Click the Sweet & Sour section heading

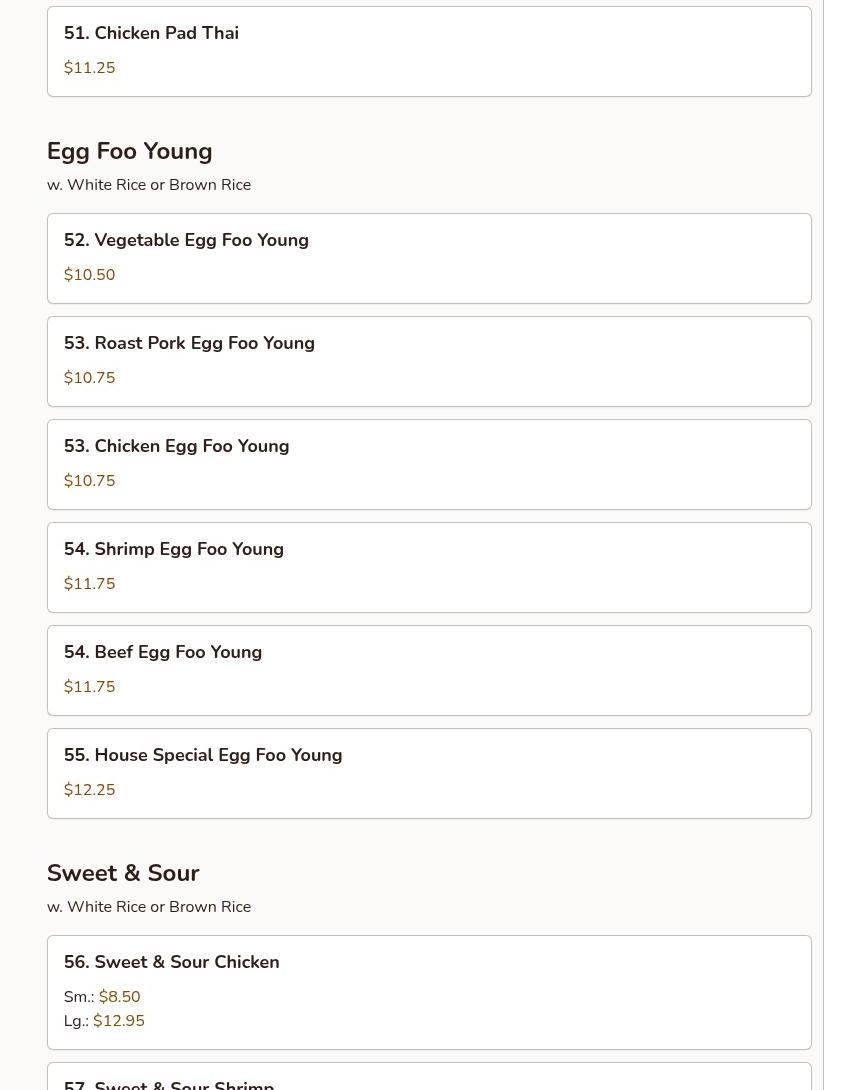pos(123,873)
